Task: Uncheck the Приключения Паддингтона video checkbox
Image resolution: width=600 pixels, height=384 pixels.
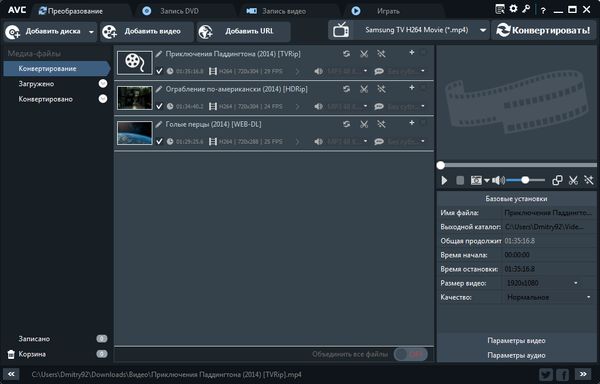Action: (x=159, y=71)
